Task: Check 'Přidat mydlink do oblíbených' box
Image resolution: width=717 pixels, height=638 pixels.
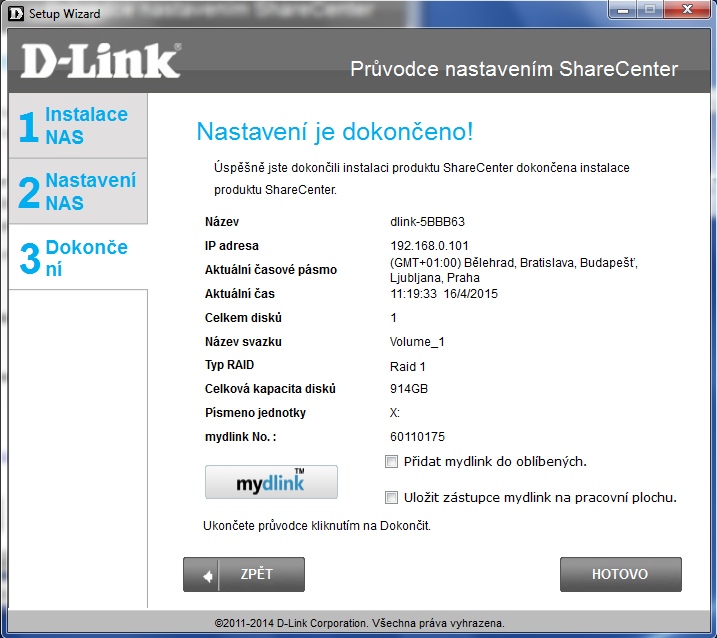Action: pyautogui.click(x=391, y=461)
